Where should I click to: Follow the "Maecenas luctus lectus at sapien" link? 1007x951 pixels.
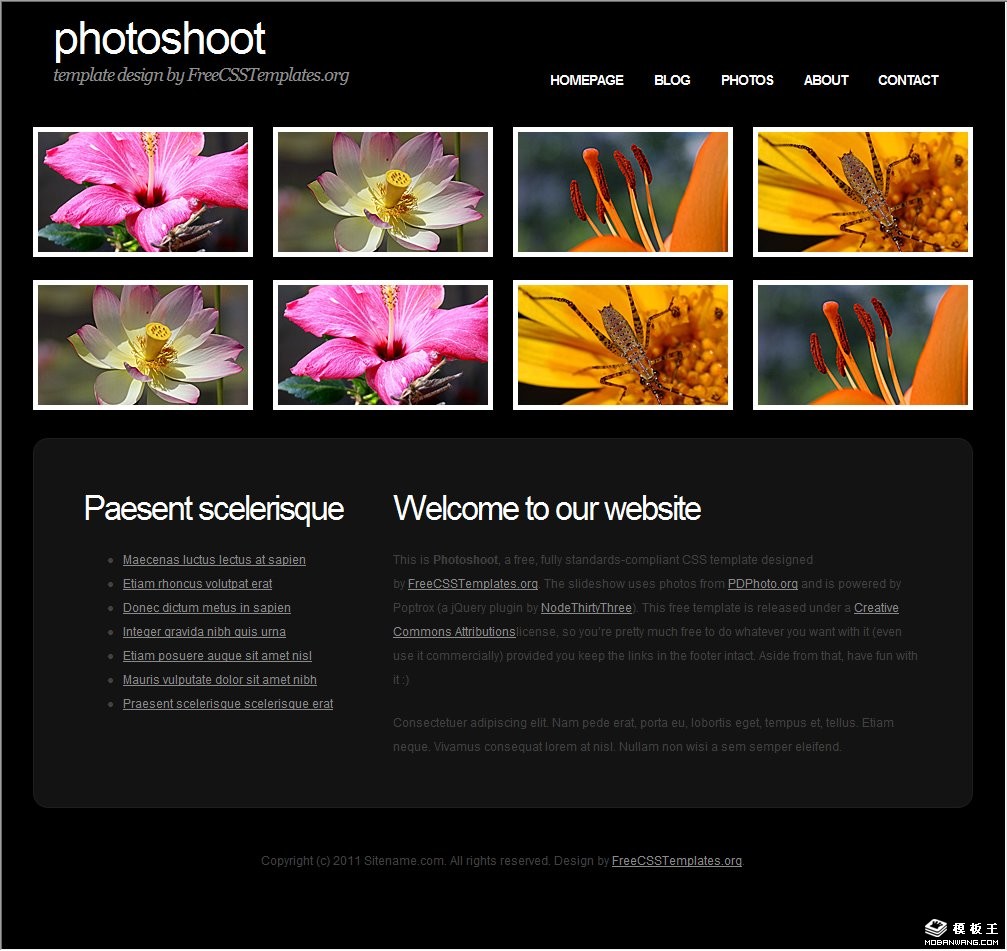pyautogui.click(x=214, y=560)
